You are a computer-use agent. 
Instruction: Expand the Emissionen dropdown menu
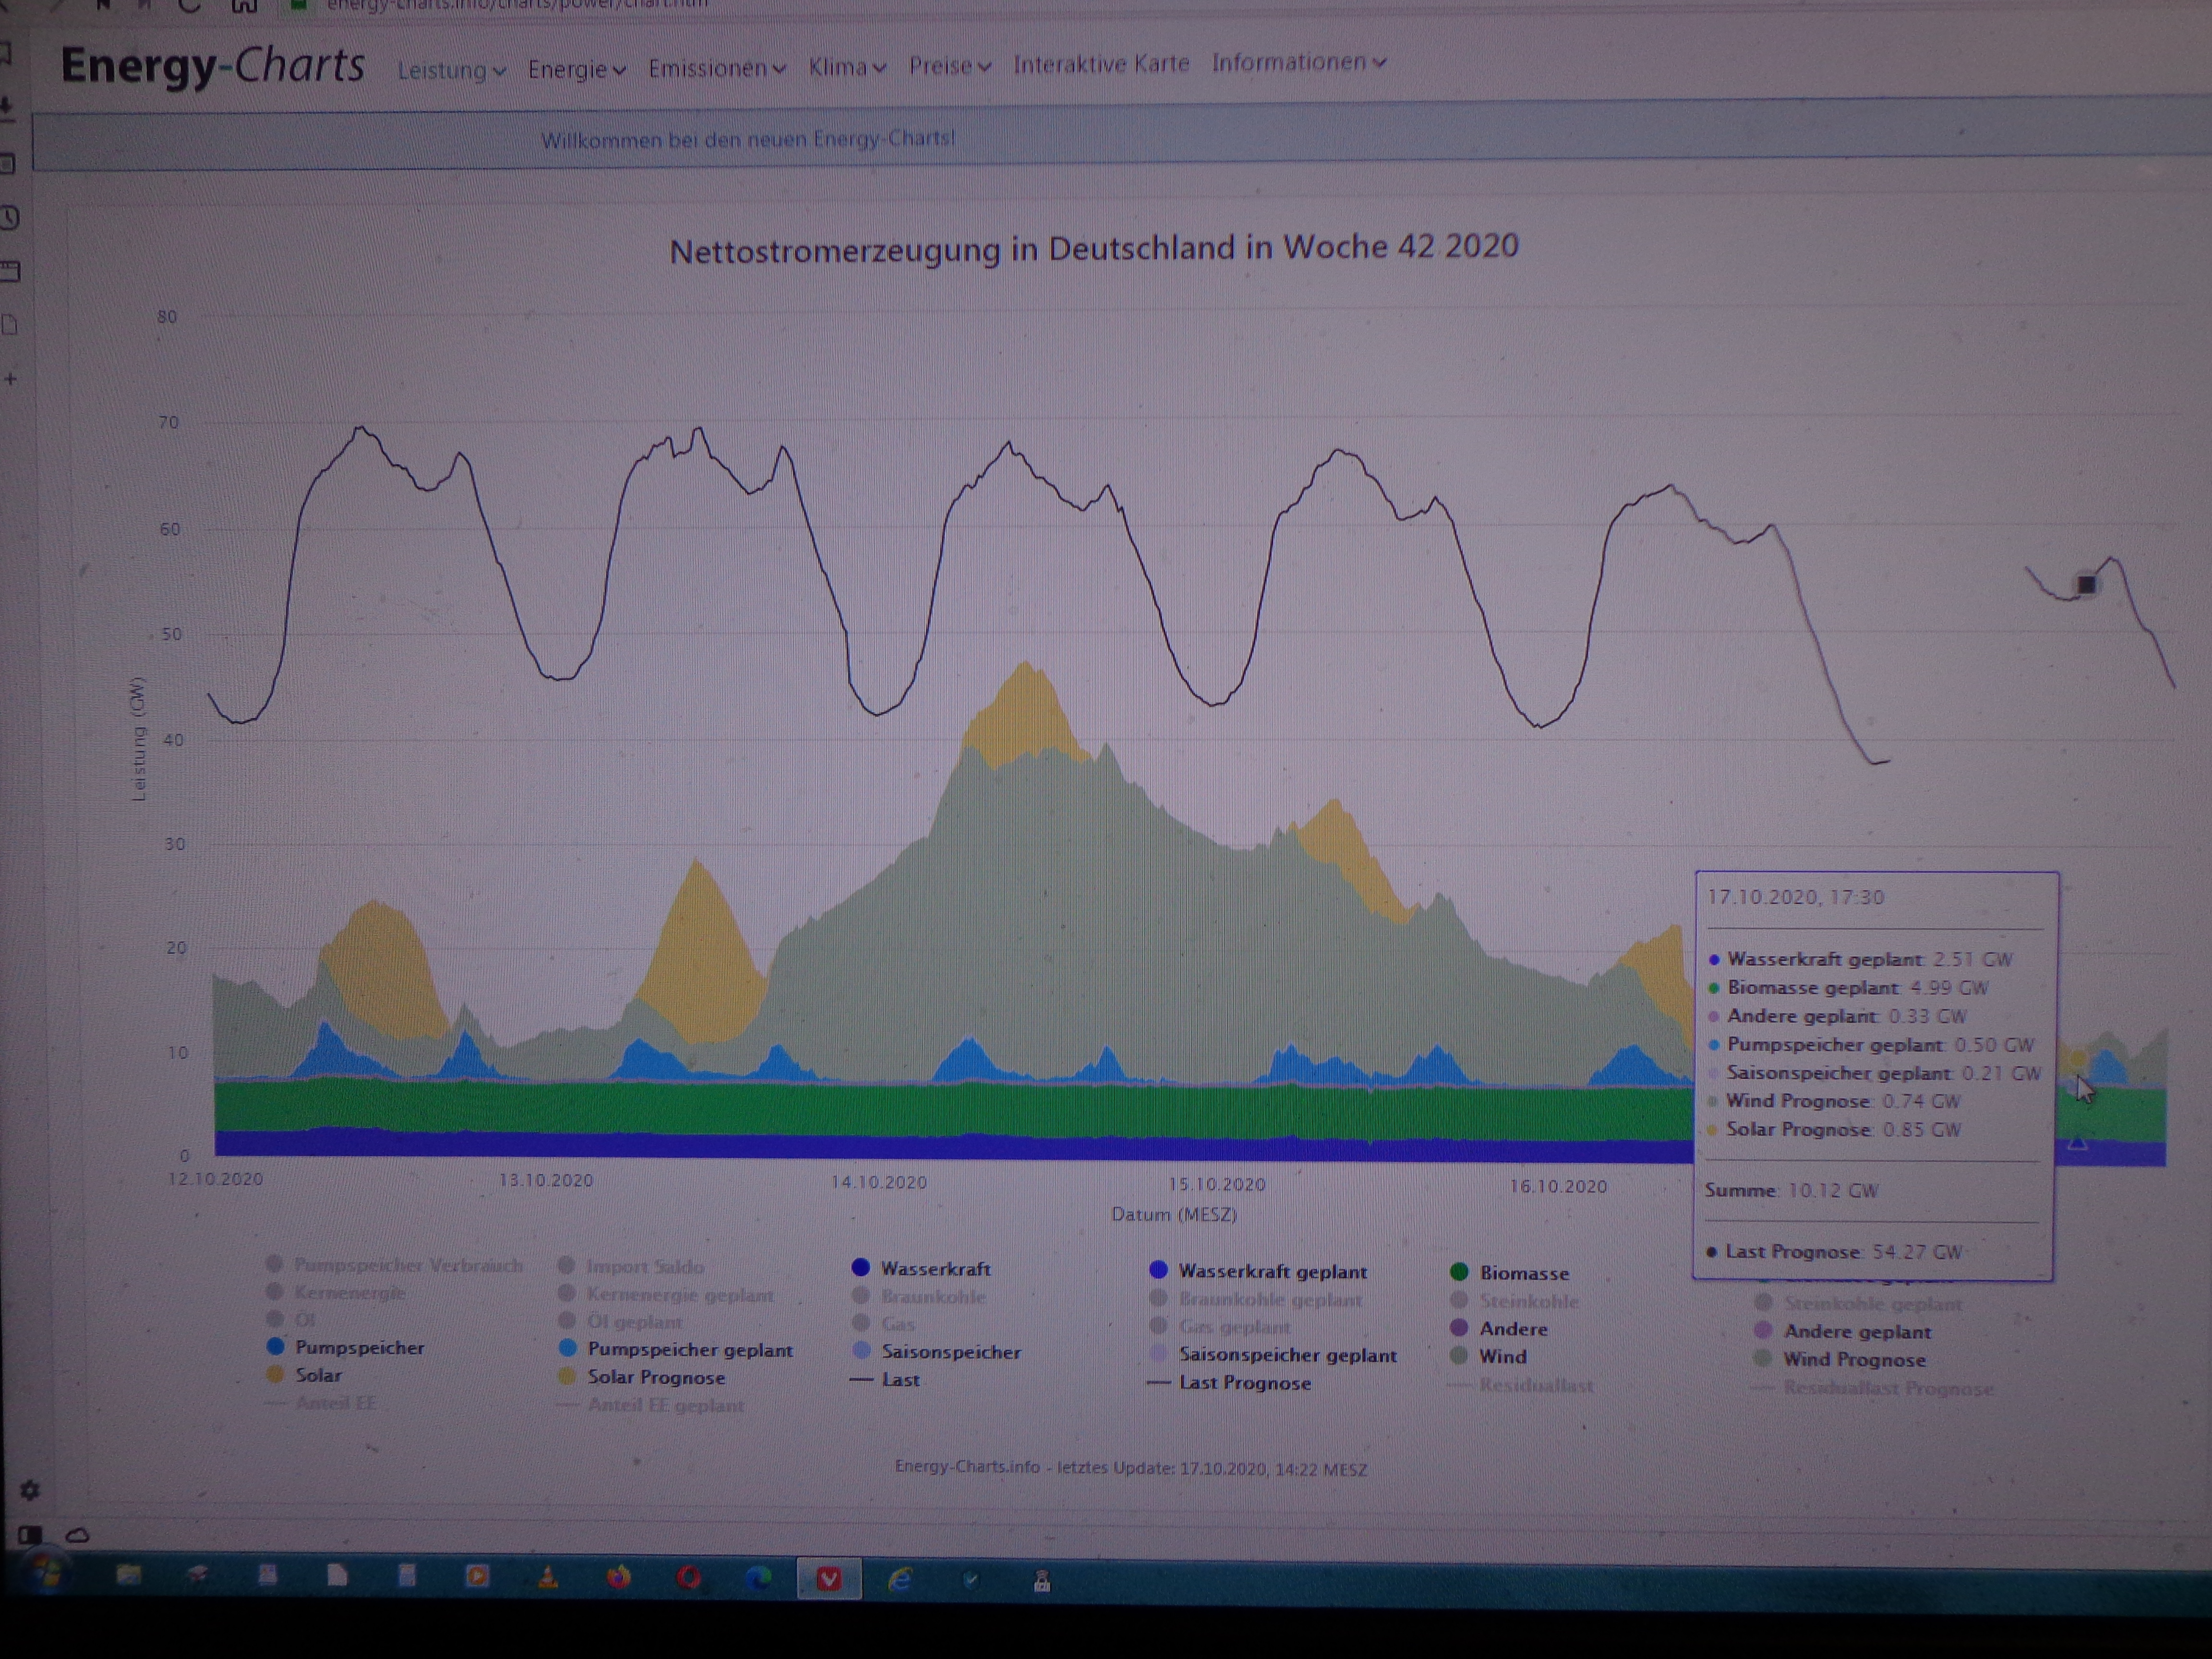[x=716, y=69]
